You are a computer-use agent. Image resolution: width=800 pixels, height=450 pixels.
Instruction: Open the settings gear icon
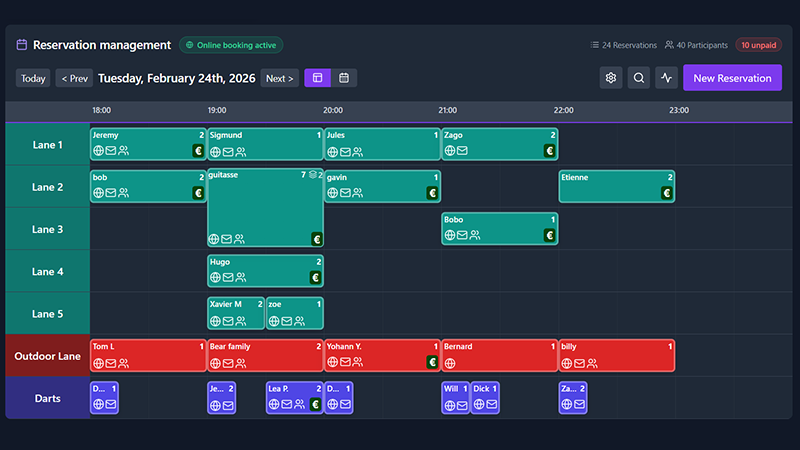(611, 78)
